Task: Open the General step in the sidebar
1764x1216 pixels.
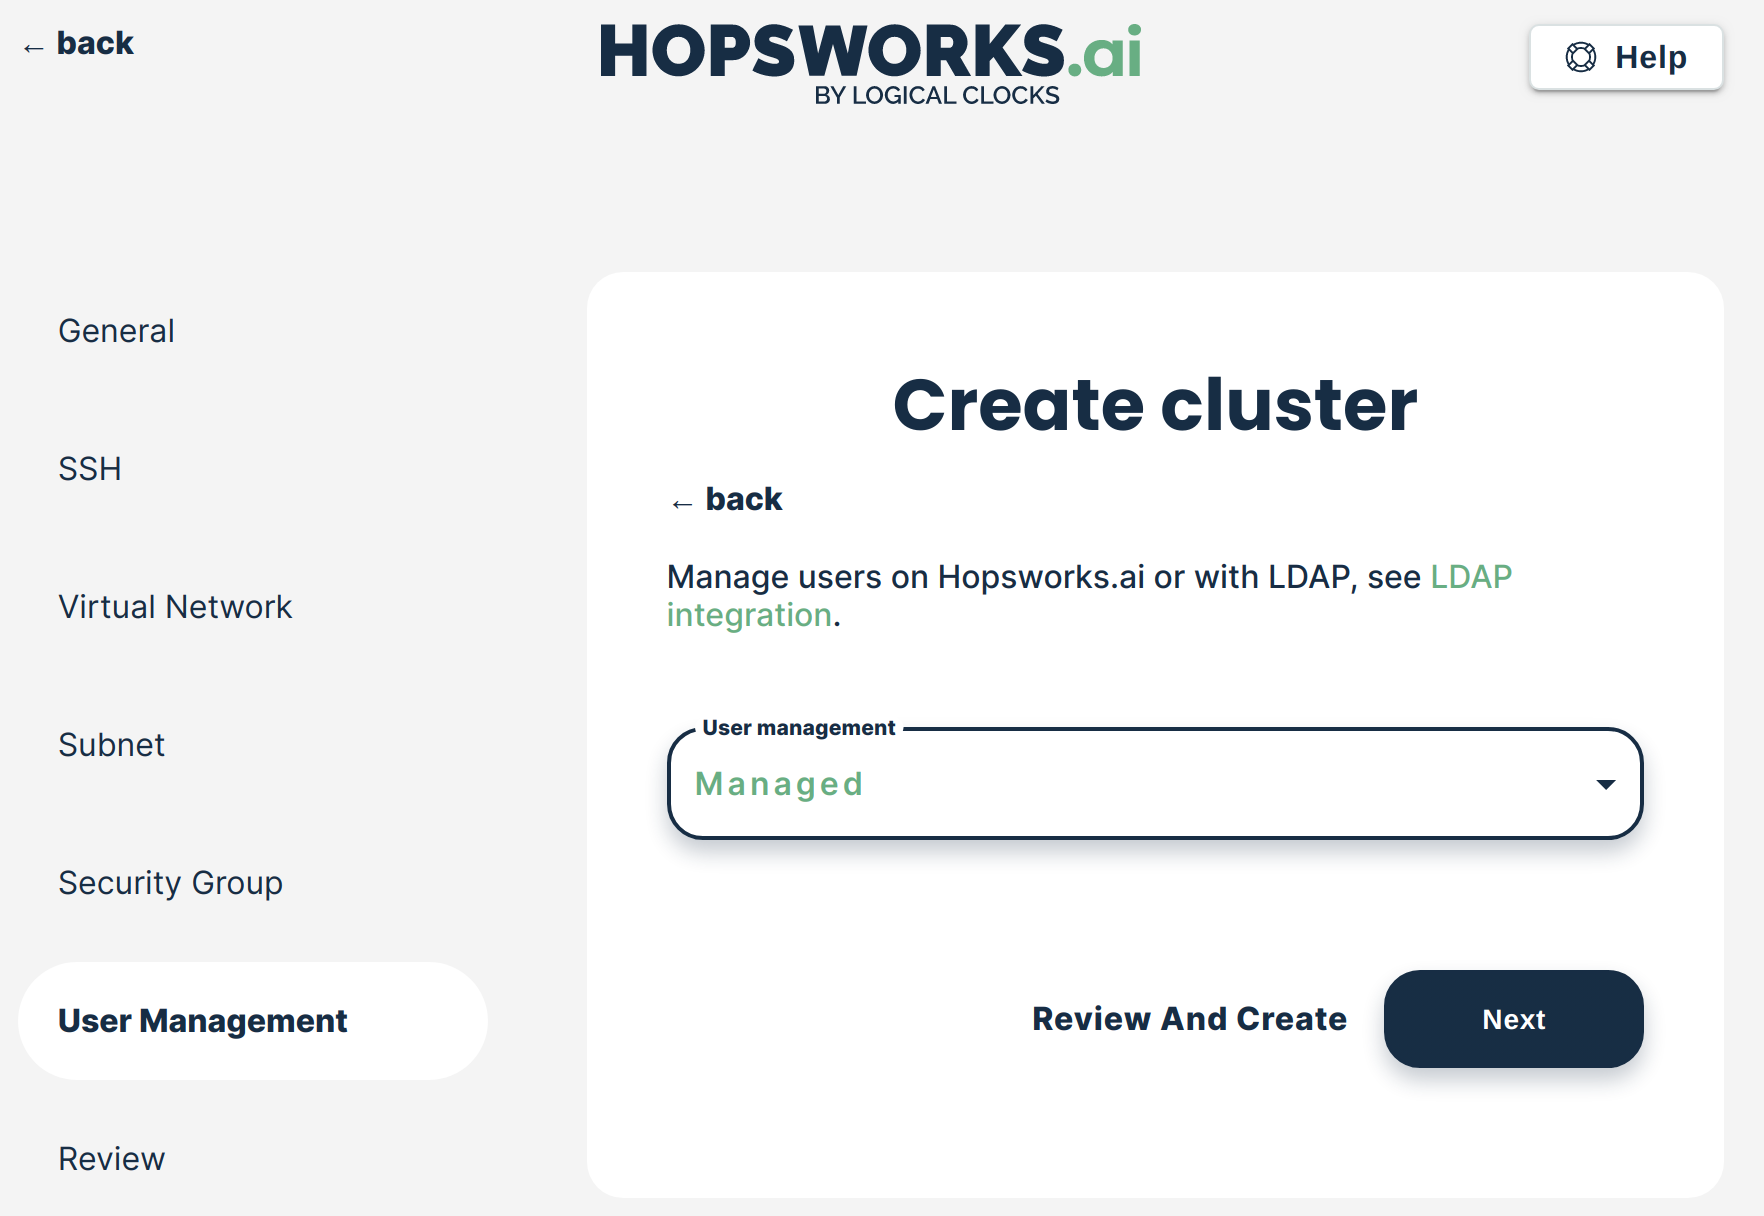Action: [116, 331]
